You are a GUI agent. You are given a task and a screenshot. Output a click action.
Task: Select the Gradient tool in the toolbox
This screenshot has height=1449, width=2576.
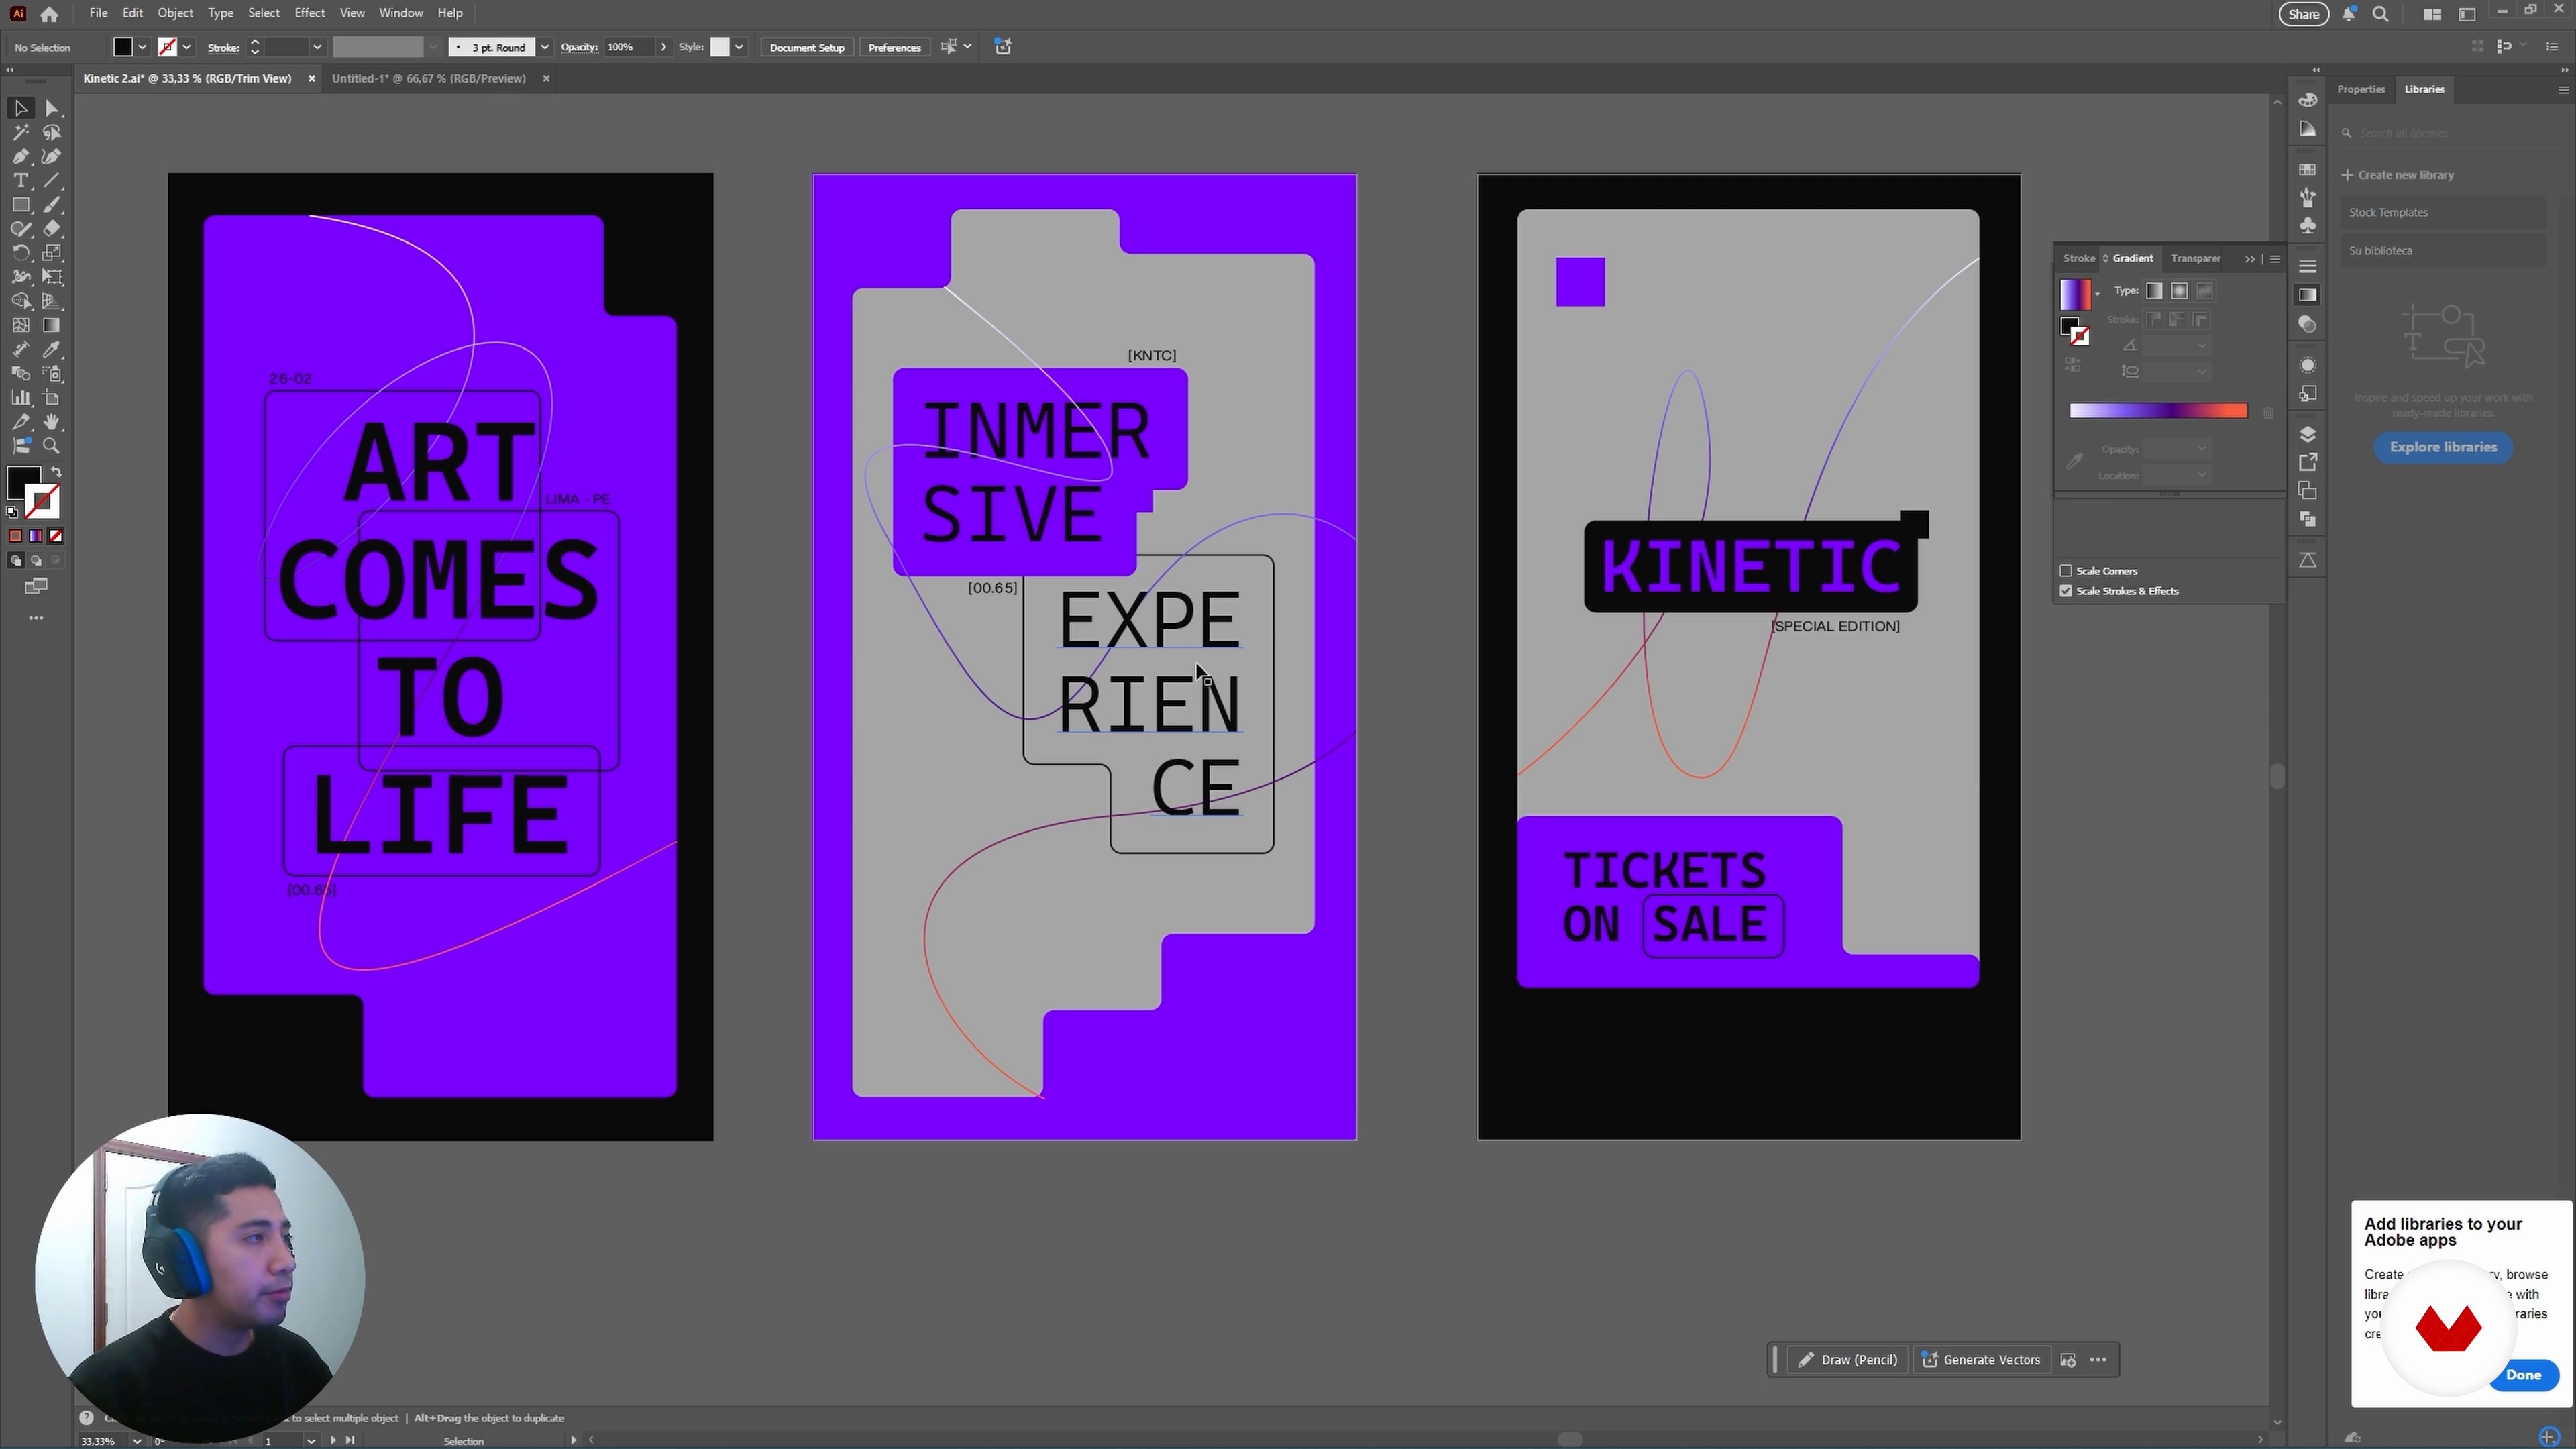pyautogui.click(x=52, y=325)
